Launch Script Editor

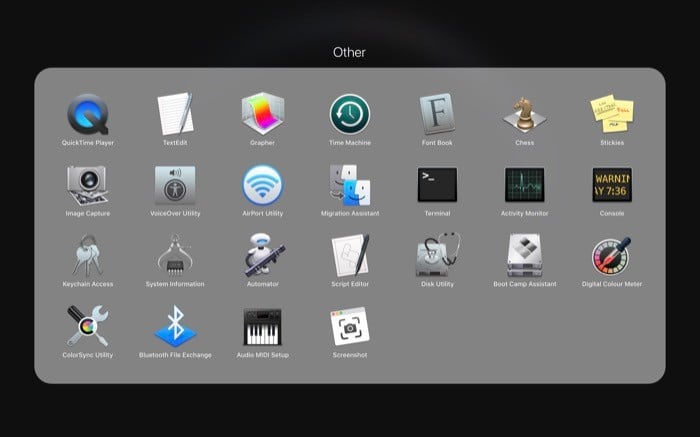pyautogui.click(x=351, y=255)
